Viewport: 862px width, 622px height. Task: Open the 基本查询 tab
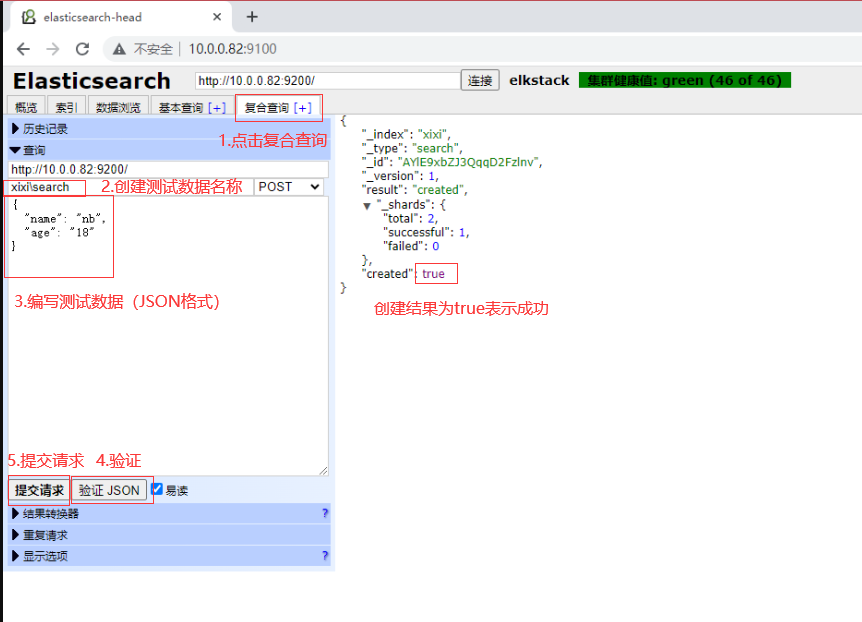pyautogui.click(x=181, y=108)
